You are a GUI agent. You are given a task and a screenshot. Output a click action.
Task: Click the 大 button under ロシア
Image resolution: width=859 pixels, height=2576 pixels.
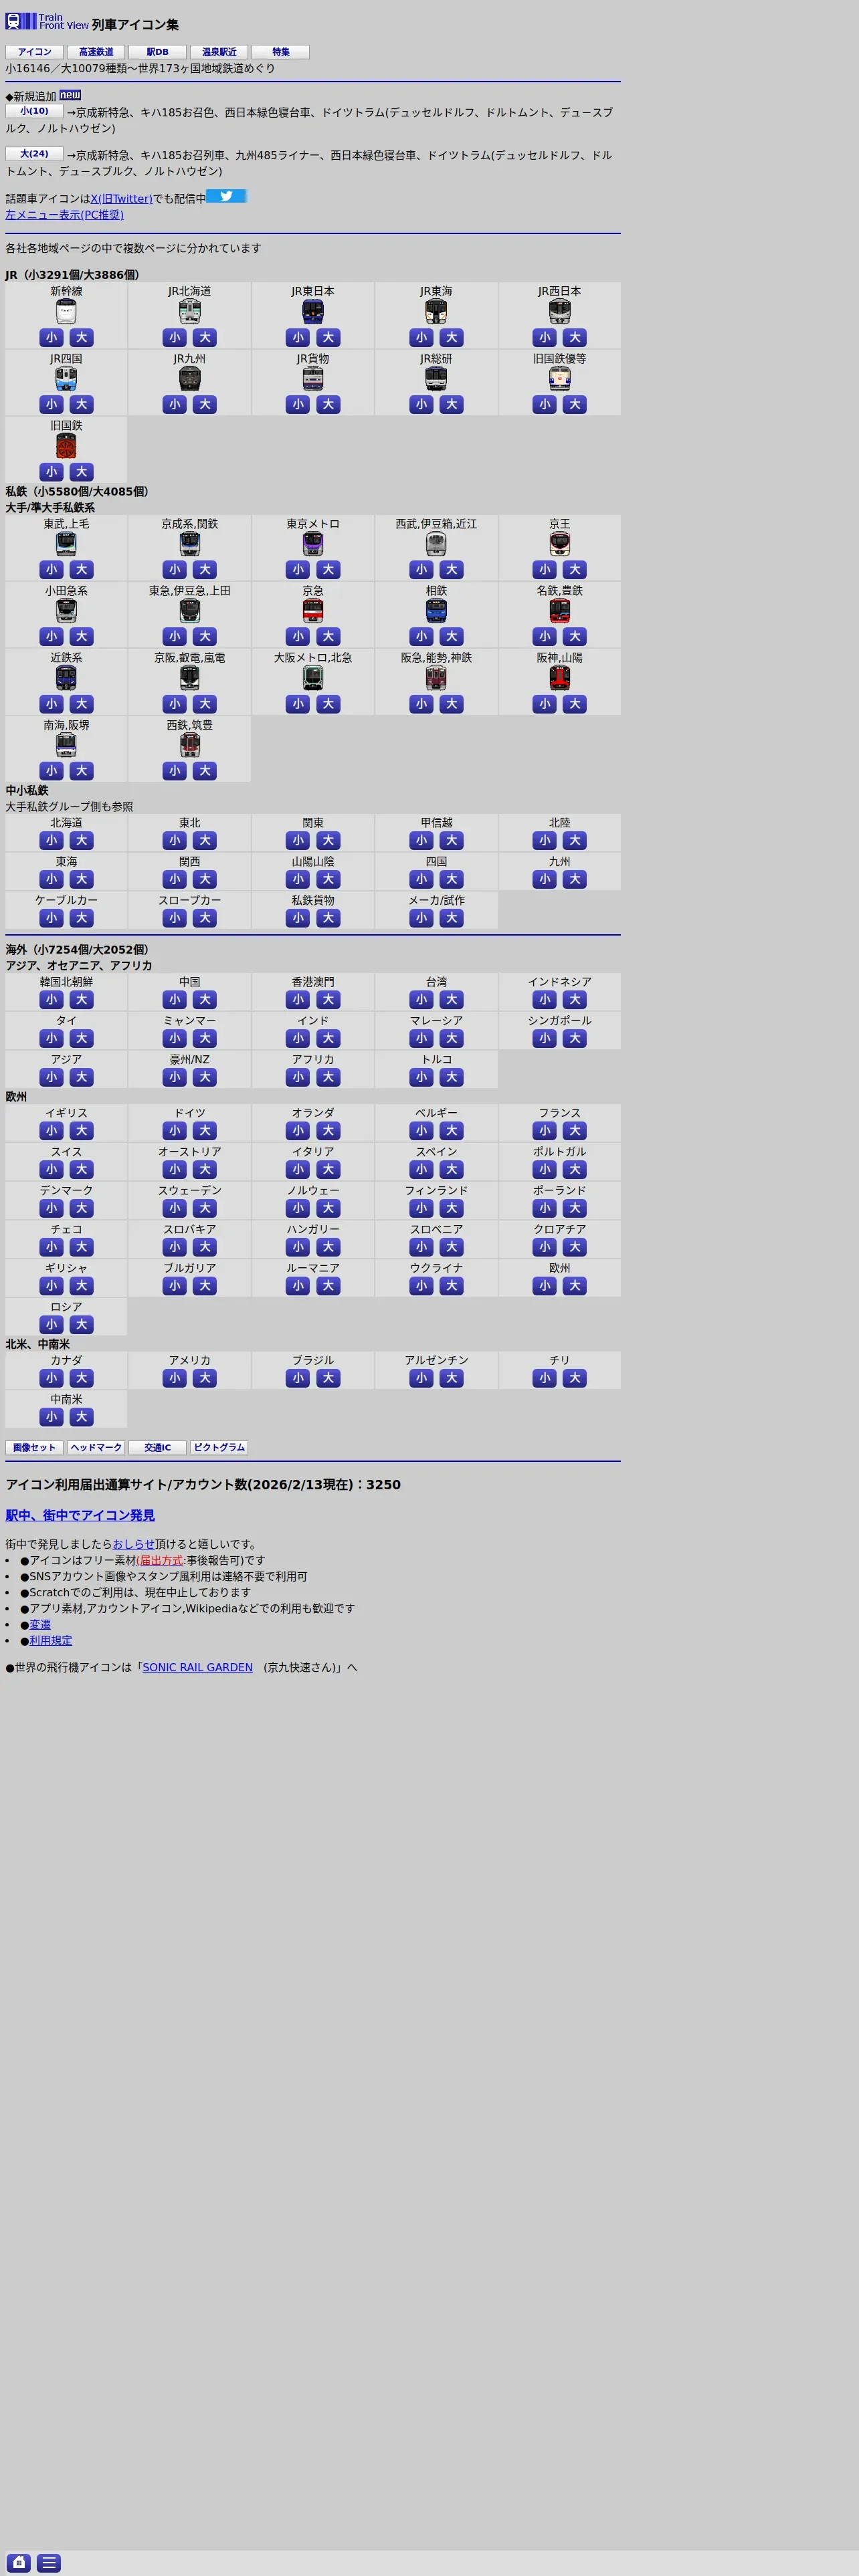click(x=82, y=1325)
